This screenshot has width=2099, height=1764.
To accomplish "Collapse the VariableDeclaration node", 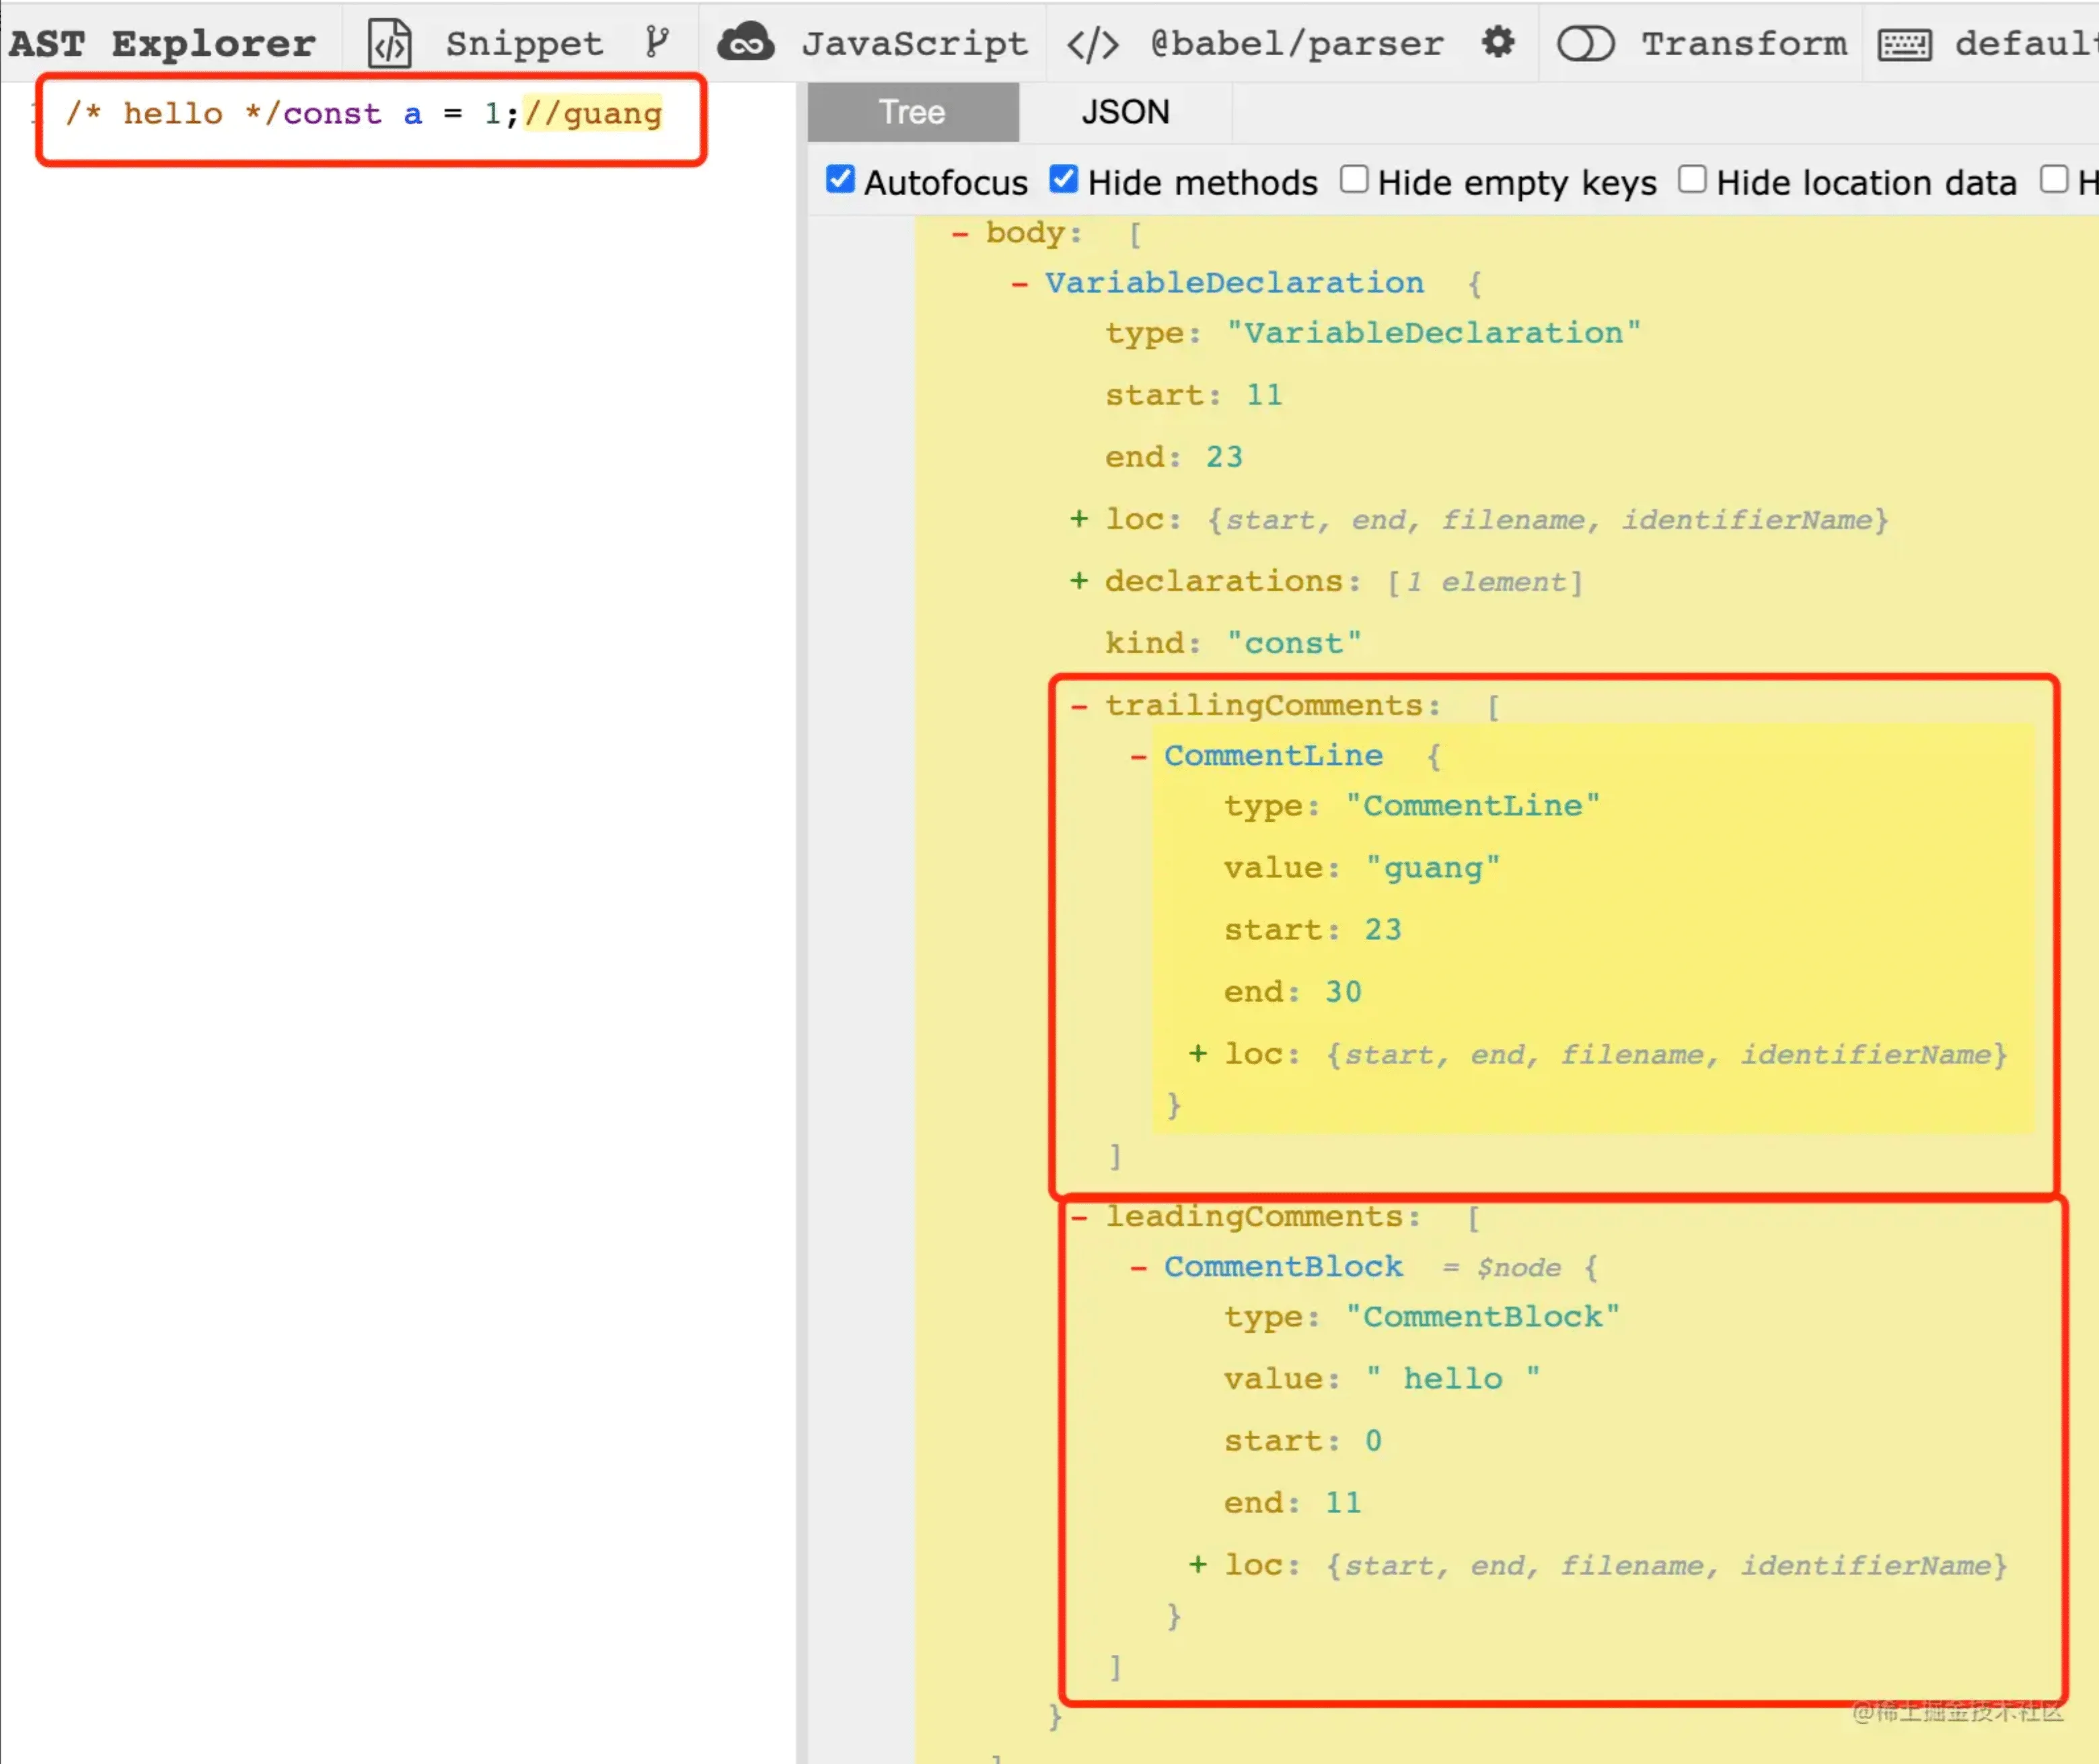I will [1019, 284].
